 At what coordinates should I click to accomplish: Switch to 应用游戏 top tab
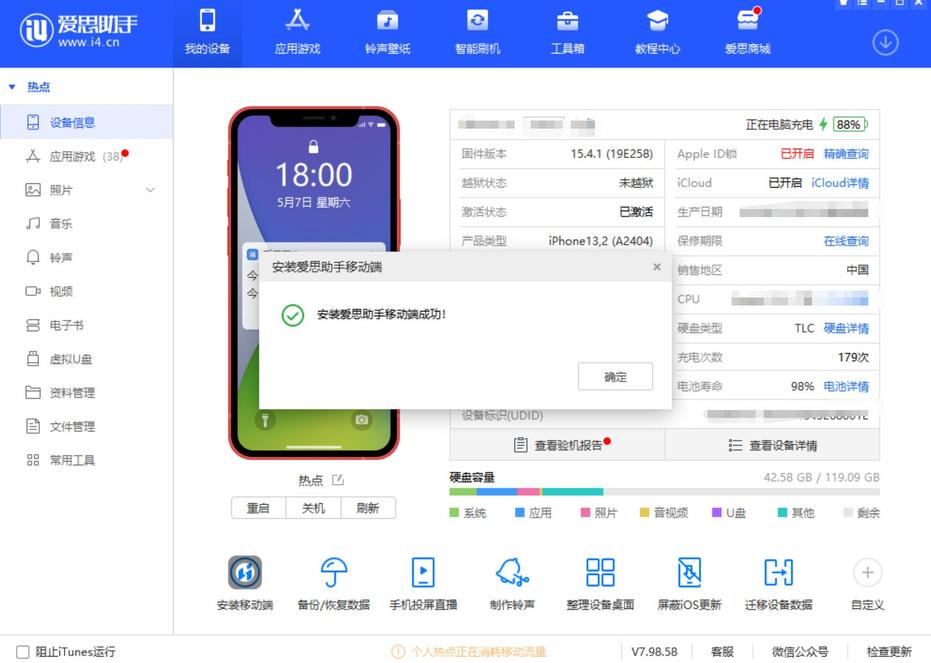point(297,33)
